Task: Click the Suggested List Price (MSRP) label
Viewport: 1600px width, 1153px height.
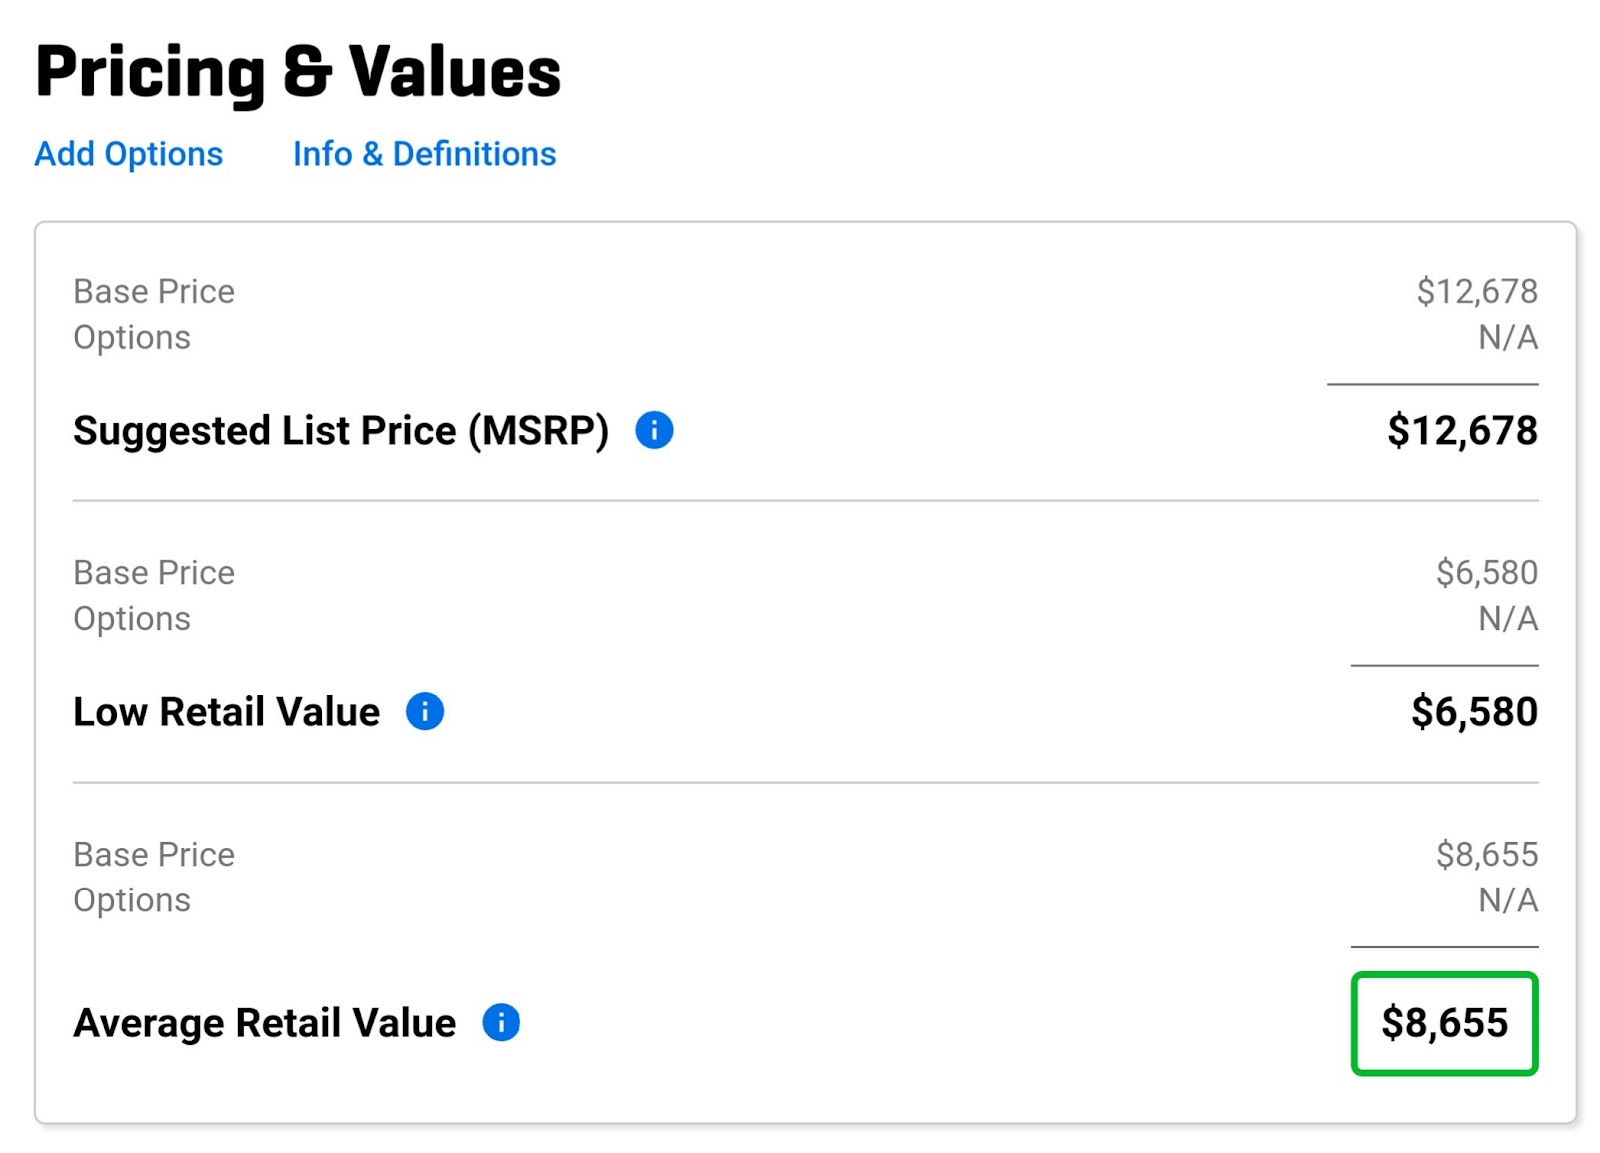Action: pyautogui.click(x=341, y=431)
